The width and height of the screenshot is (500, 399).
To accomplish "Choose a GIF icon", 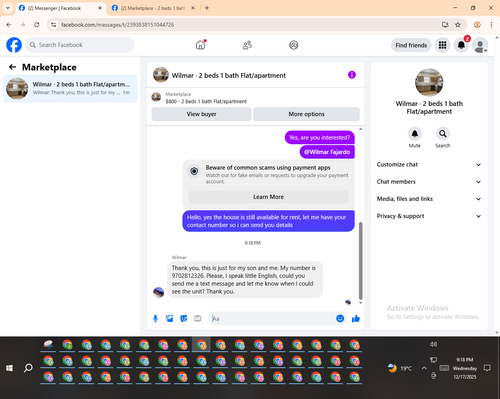I will click(x=198, y=319).
